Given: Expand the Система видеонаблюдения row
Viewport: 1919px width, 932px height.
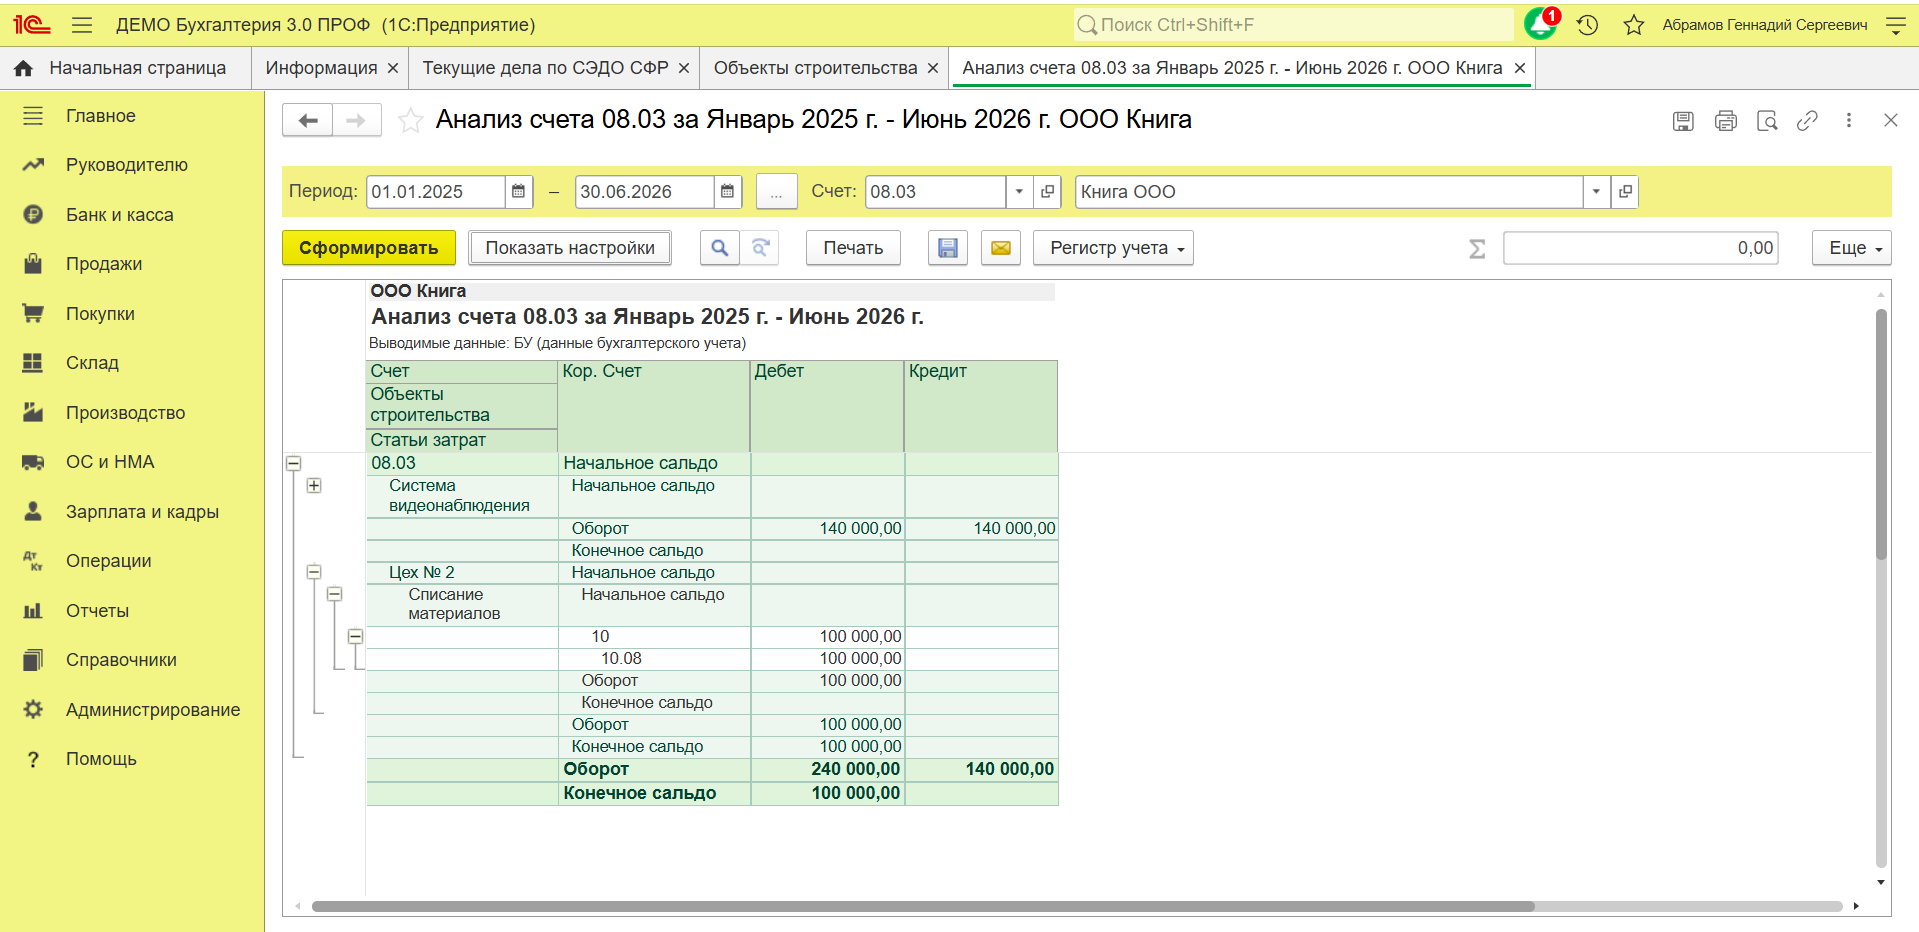Looking at the screenshot, I should (314, 485).
